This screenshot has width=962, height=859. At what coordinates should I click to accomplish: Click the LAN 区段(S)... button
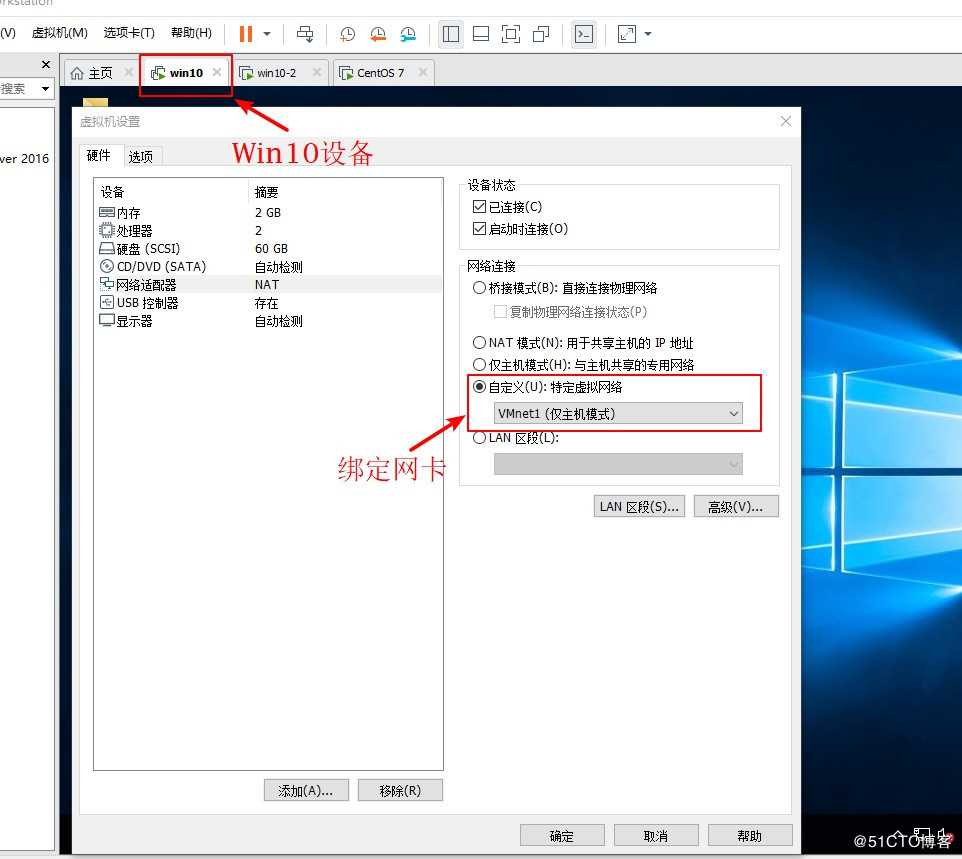639,507
